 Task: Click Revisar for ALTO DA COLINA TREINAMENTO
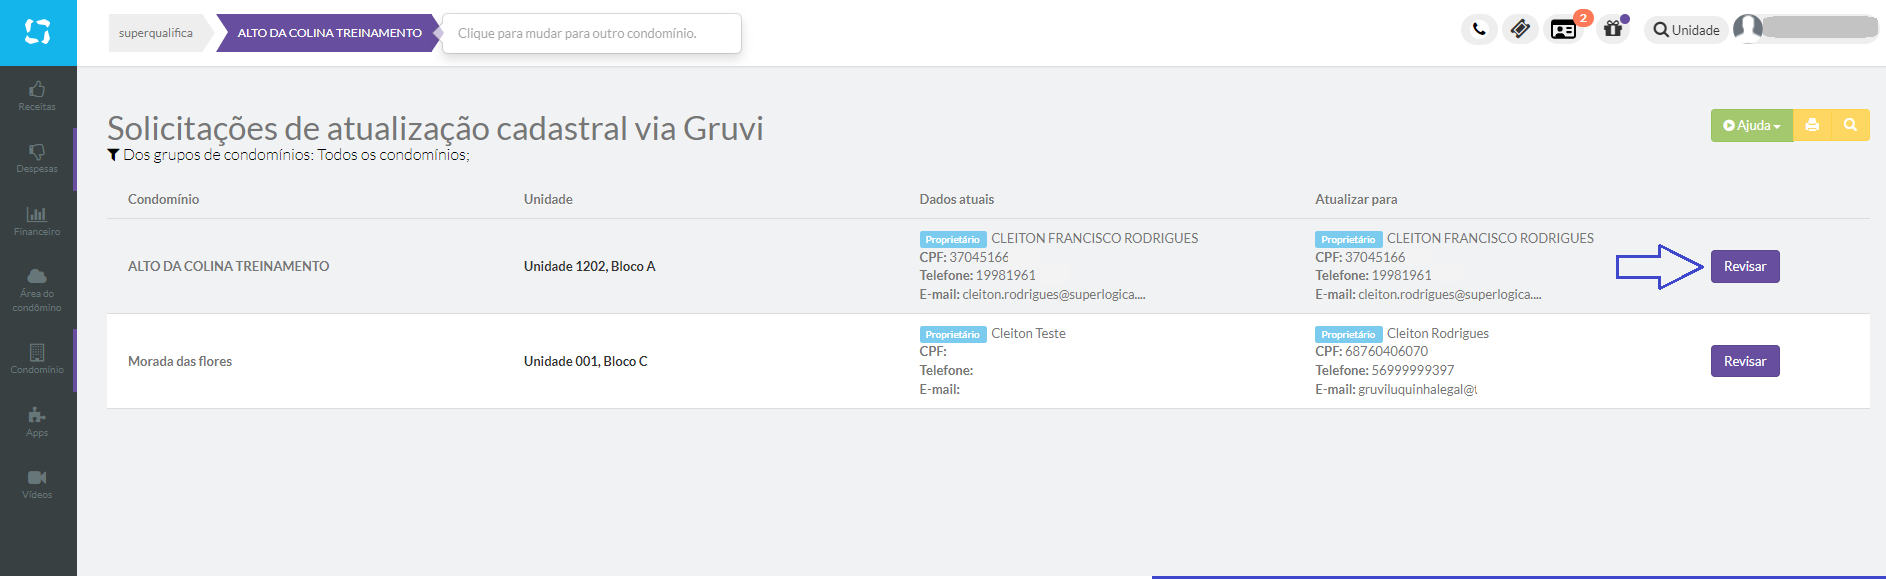coord(1744,267)
